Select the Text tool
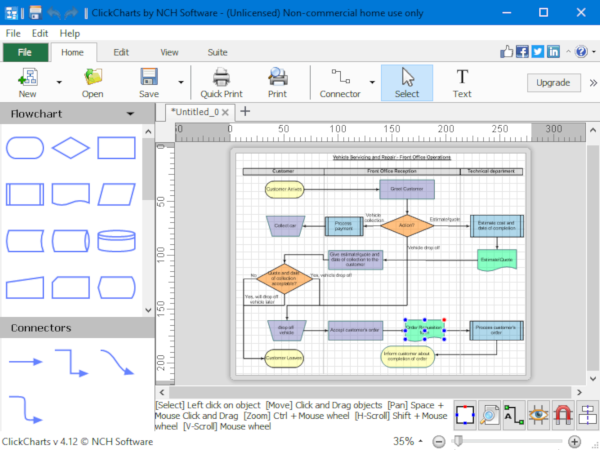Screen dimensions: 600x450 click(461, 83)
